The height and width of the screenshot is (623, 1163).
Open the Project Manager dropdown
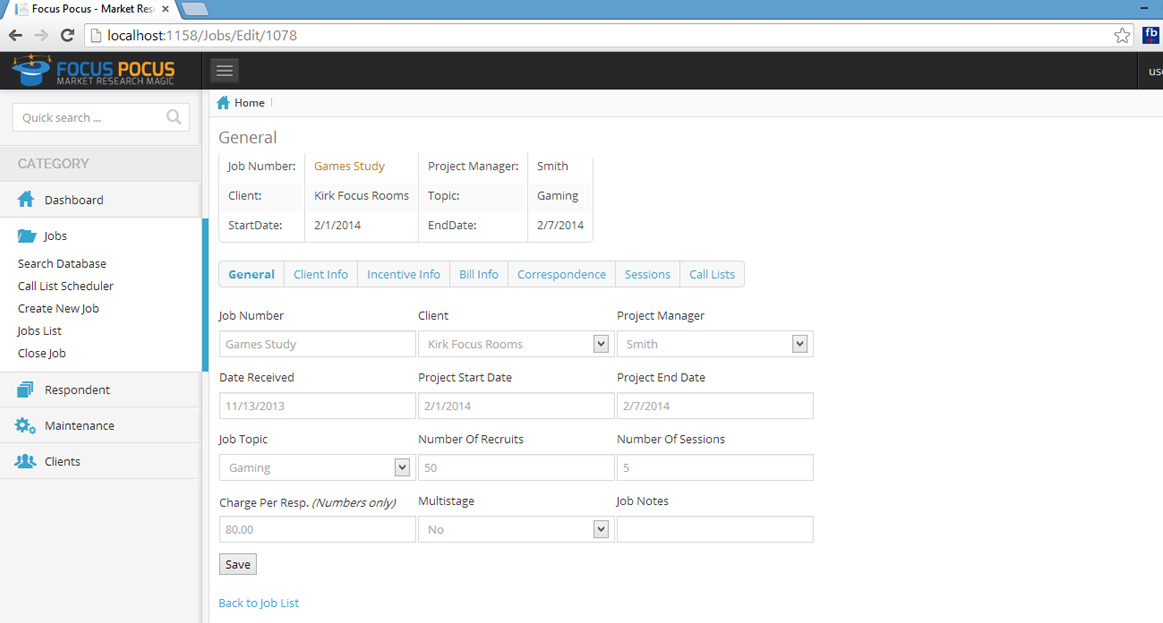pyautogui.click(x=715, y=344)
